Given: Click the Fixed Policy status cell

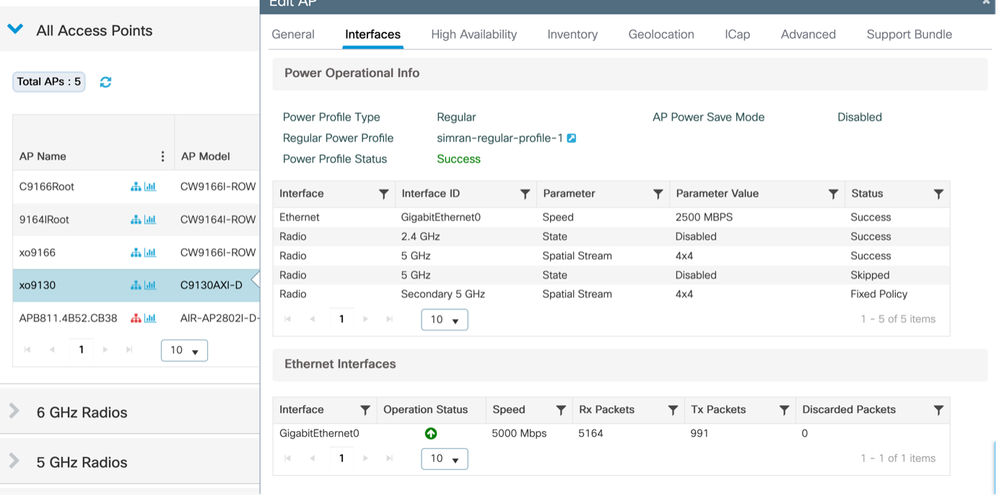Looking at the screenshot, I should click(x=879, y=294).
